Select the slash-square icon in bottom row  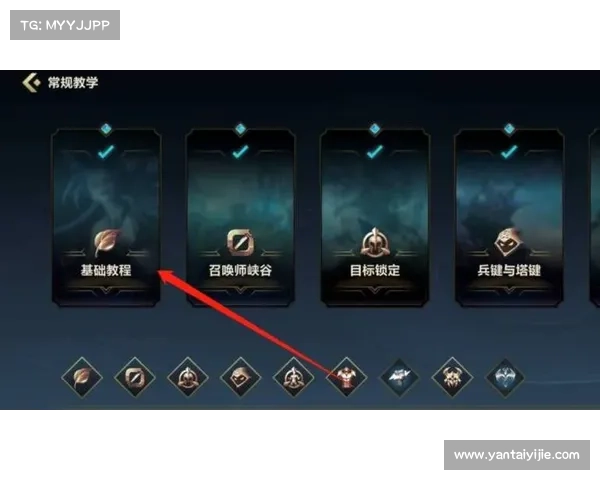click(135, 377)
